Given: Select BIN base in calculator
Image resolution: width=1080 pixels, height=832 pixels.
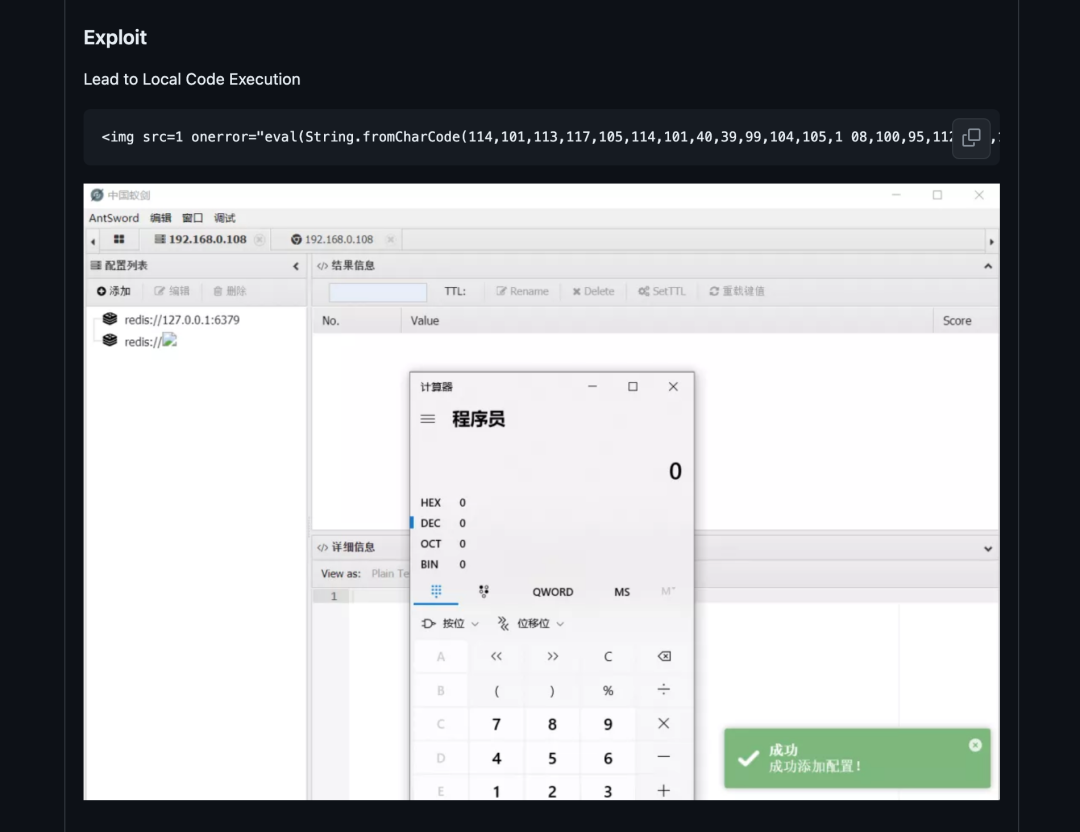Looking at the screenshot, I should pyautogui.click(x=444, y=565).
